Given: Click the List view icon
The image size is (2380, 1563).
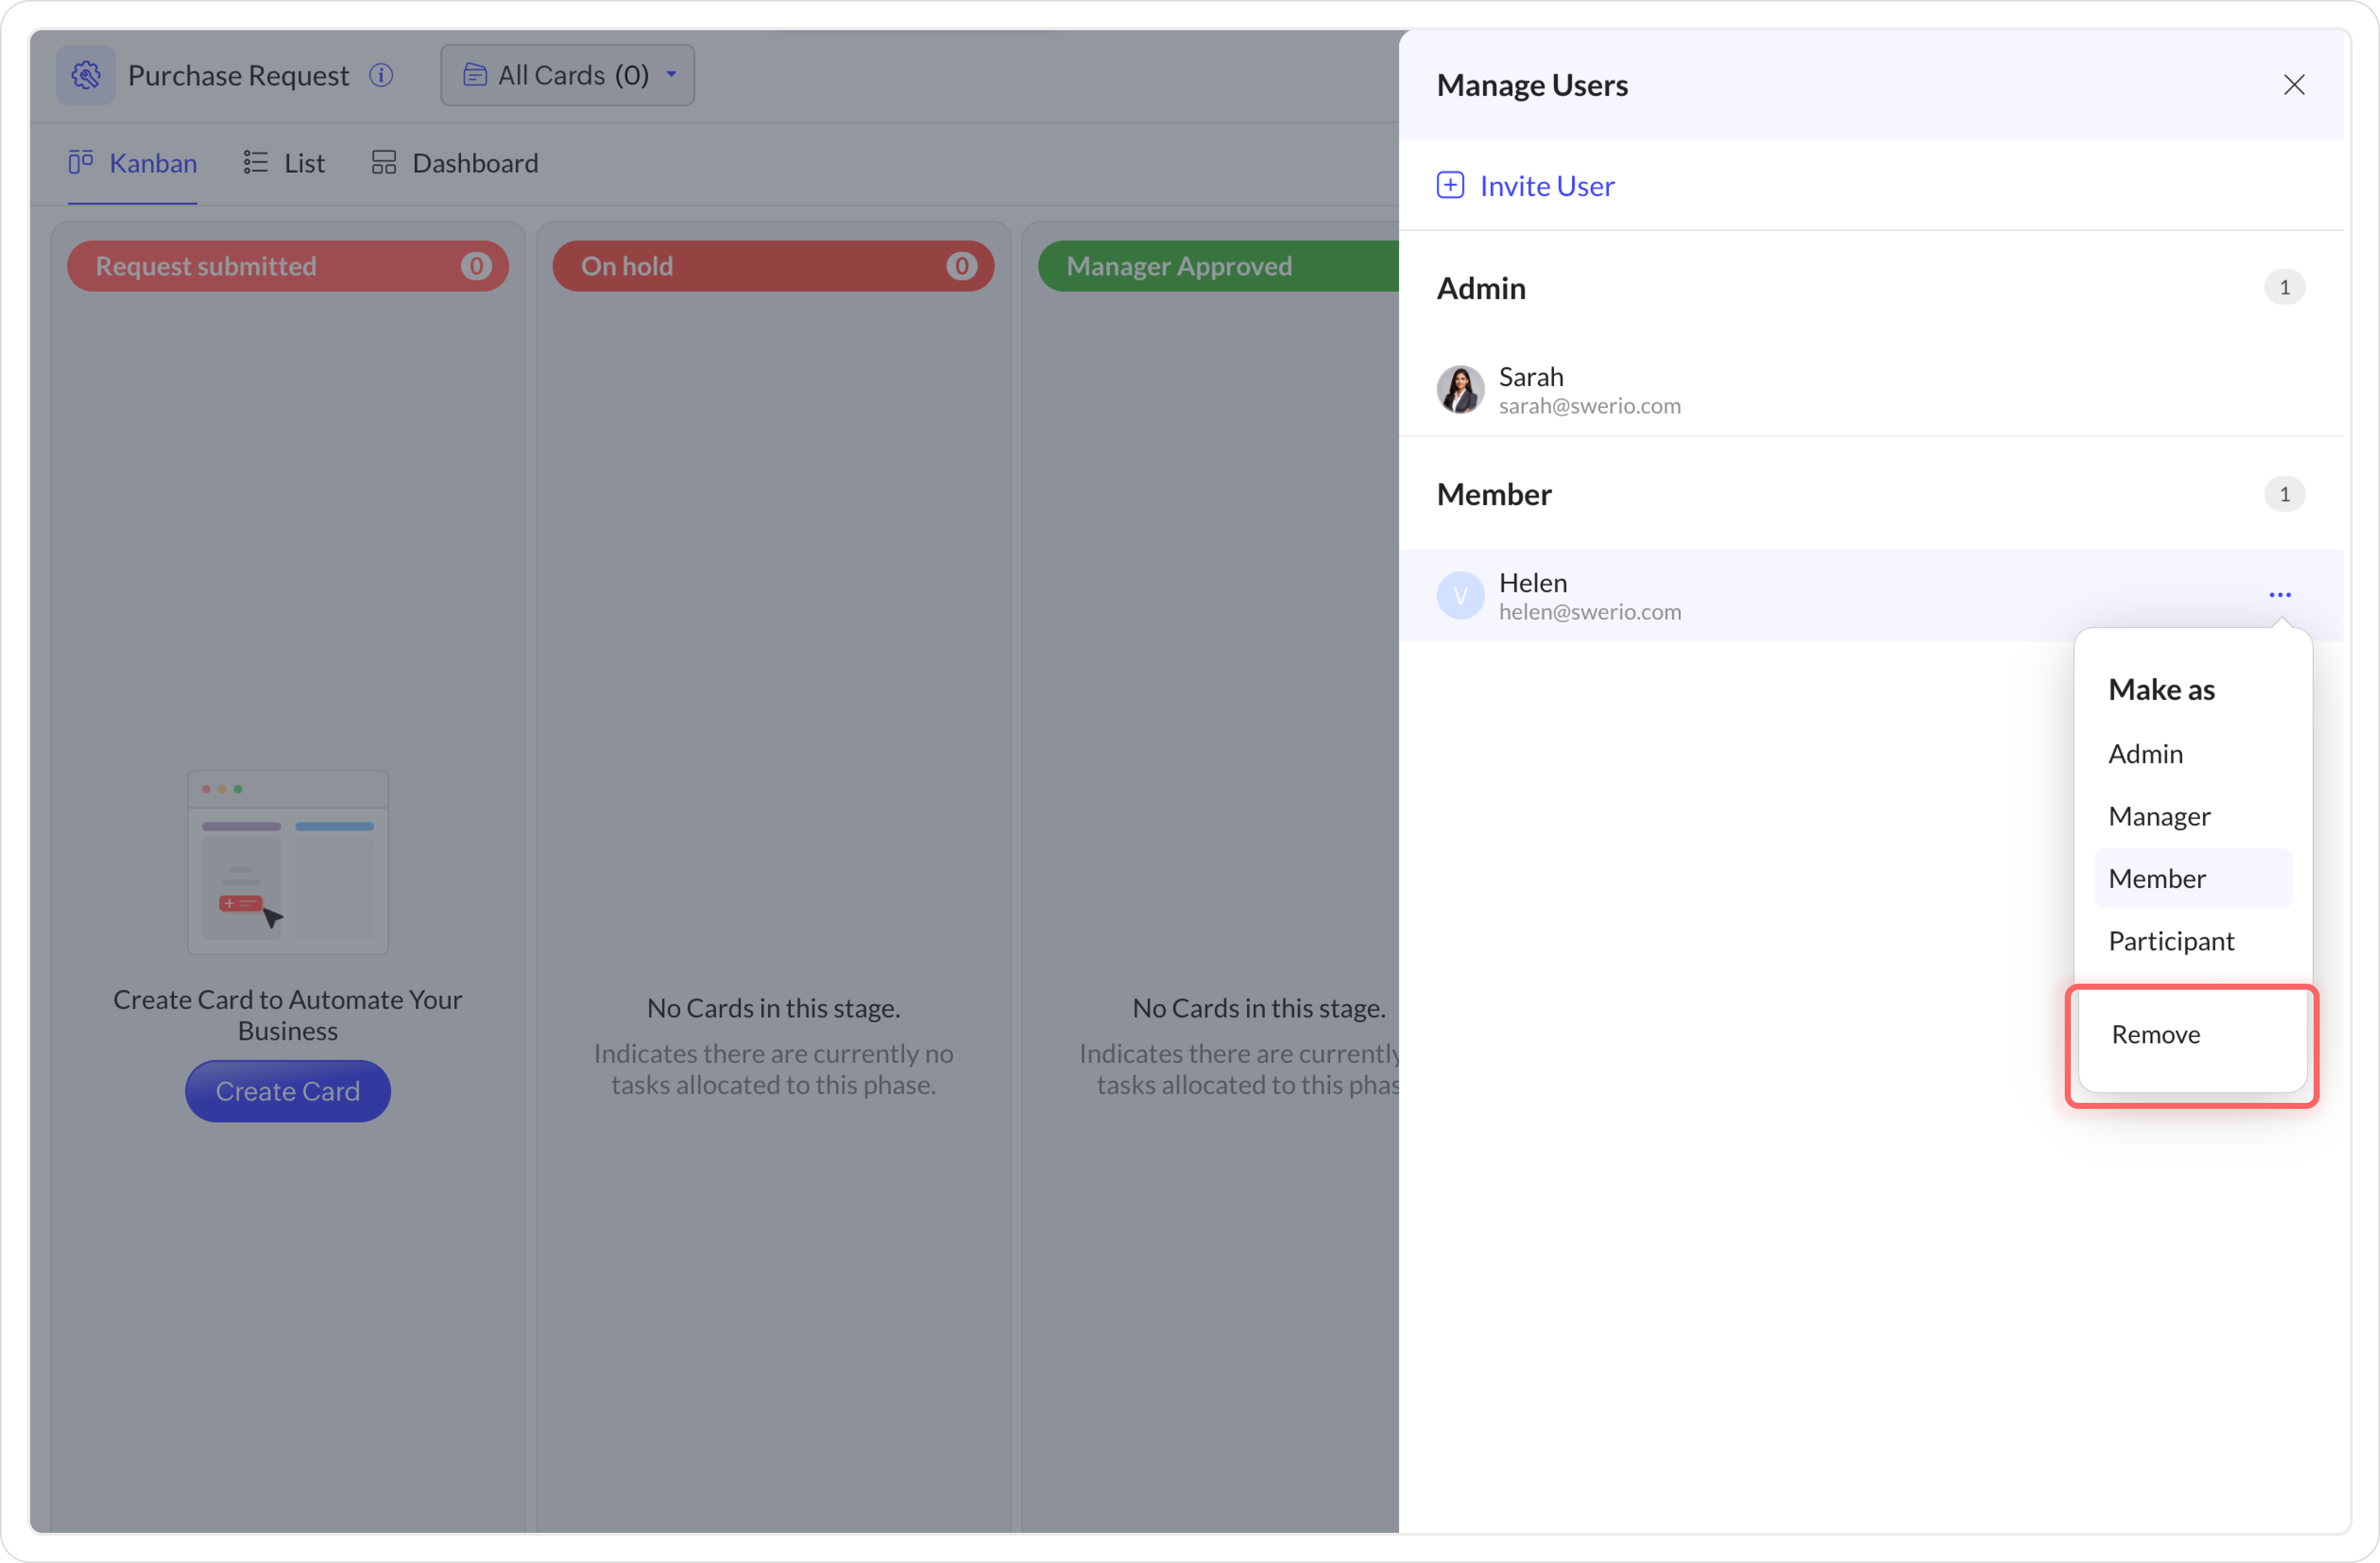Looking at the screenshot, I should pos(256,162).
